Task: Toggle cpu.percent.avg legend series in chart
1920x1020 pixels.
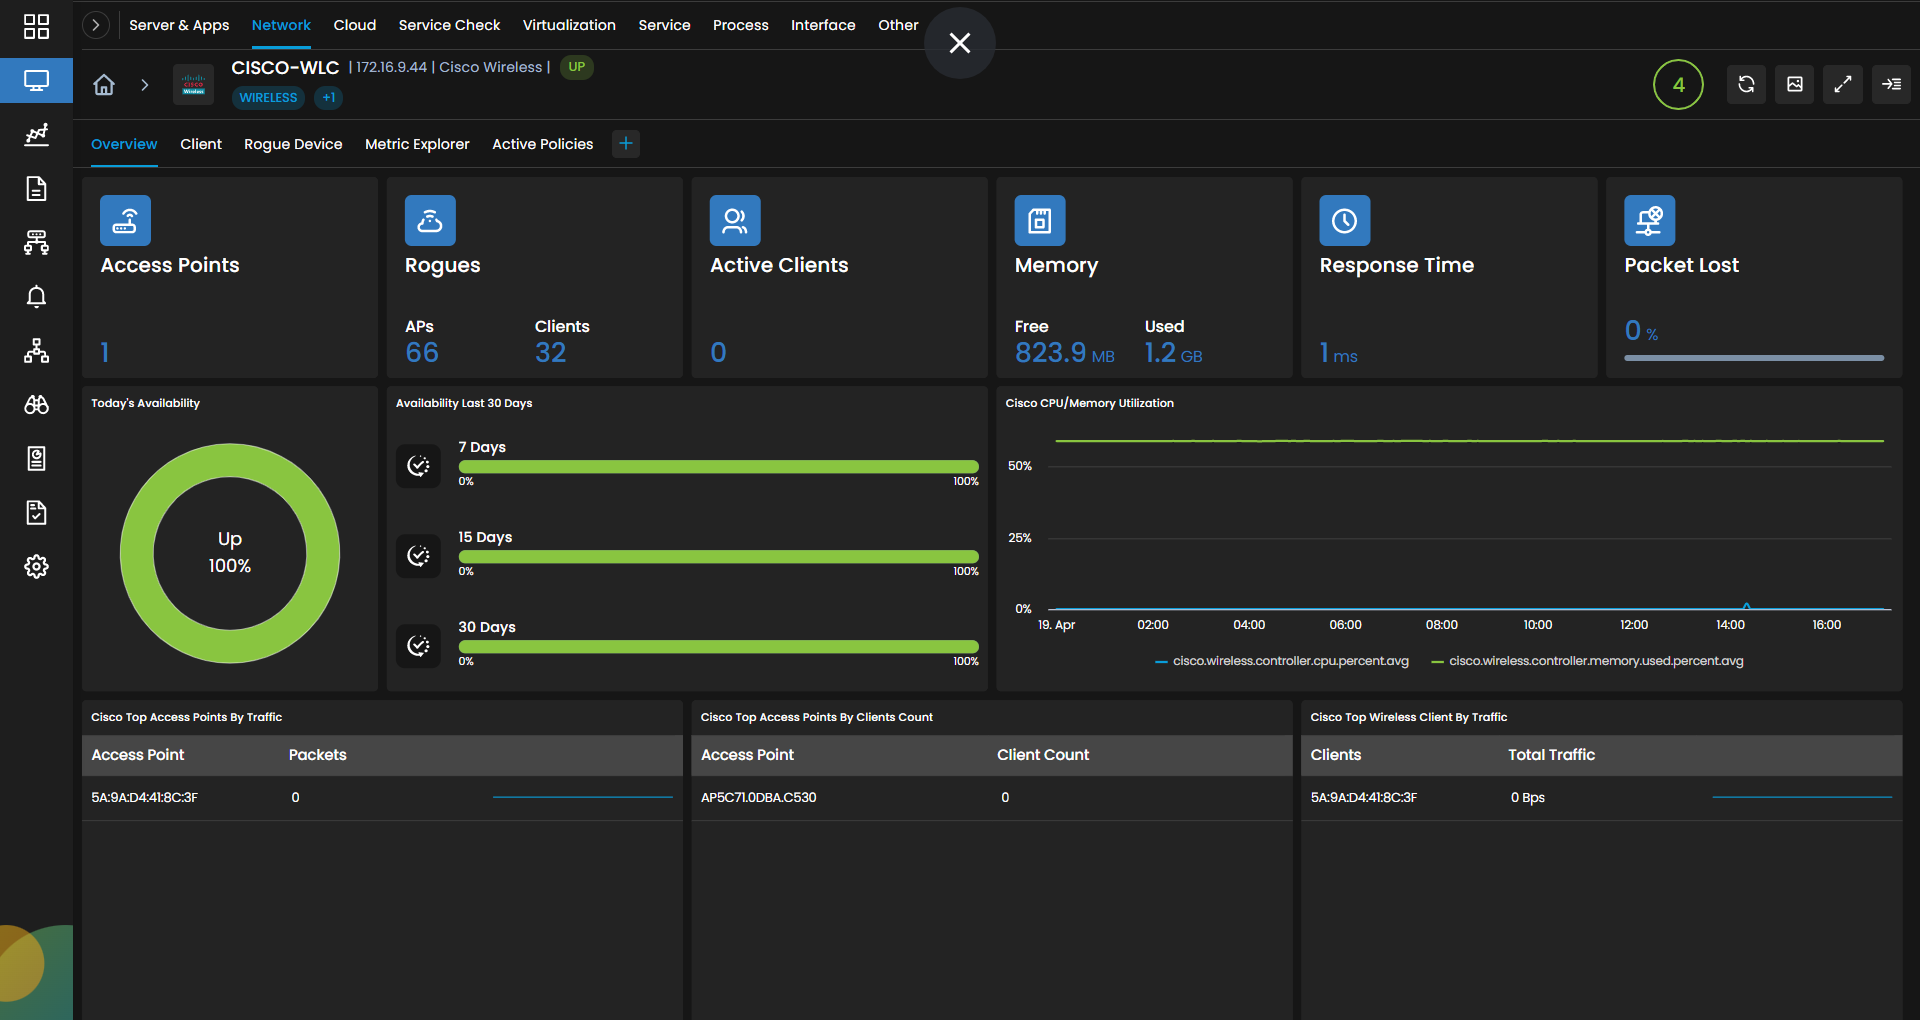Action: [1282, 661]
